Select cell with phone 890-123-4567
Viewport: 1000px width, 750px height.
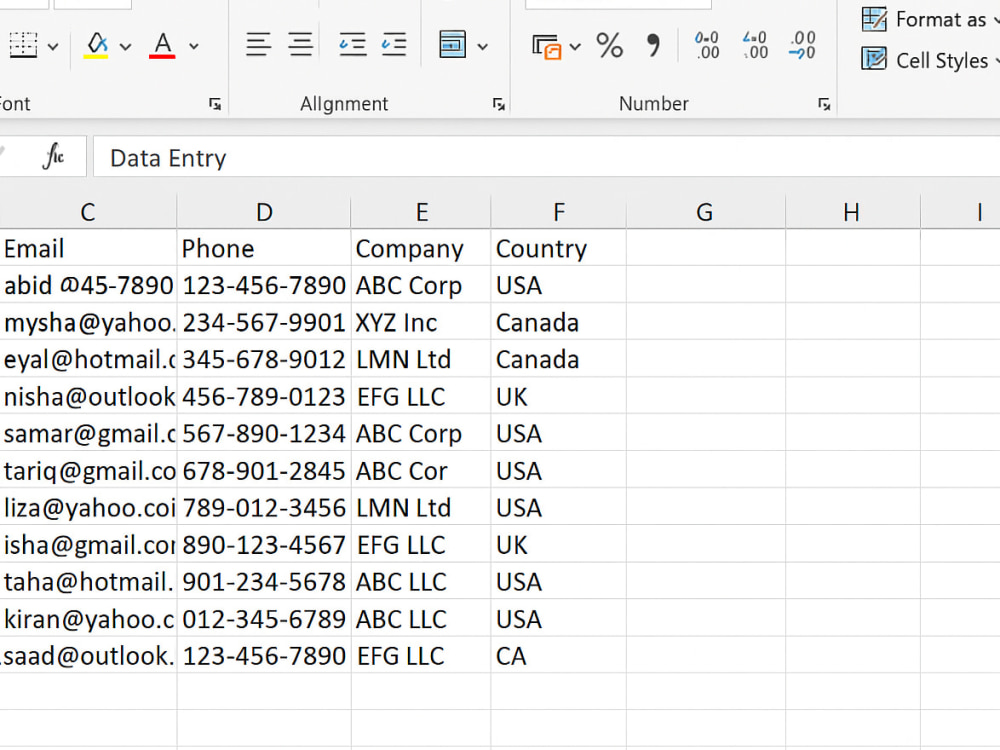tap(264, 545)
